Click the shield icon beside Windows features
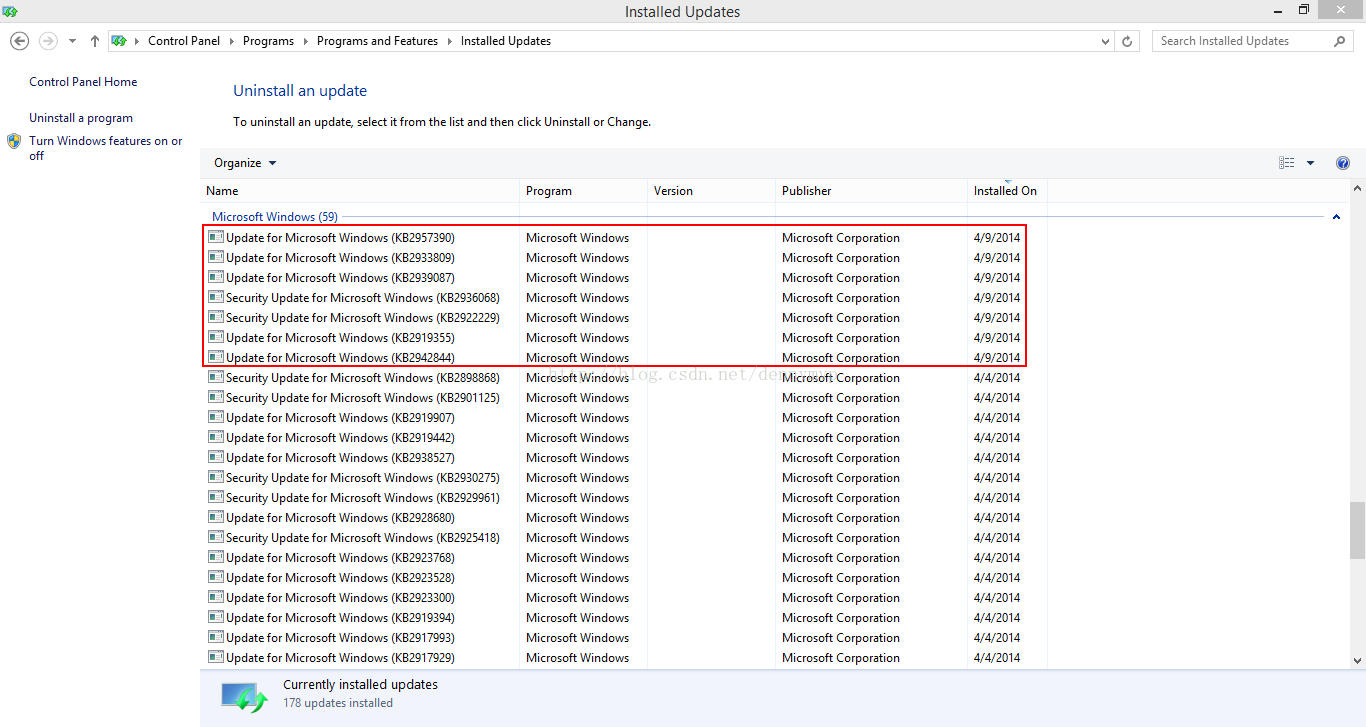This screenshot has height=727, width=1366. click(x=14, y=141)
